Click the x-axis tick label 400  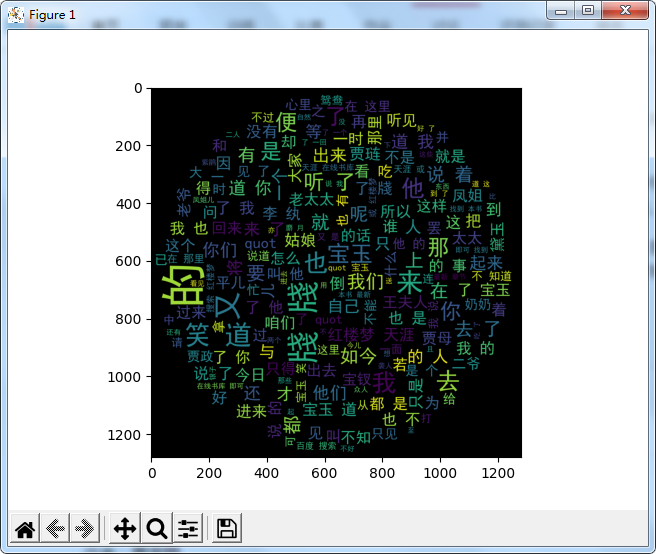(x=266, y=473)
